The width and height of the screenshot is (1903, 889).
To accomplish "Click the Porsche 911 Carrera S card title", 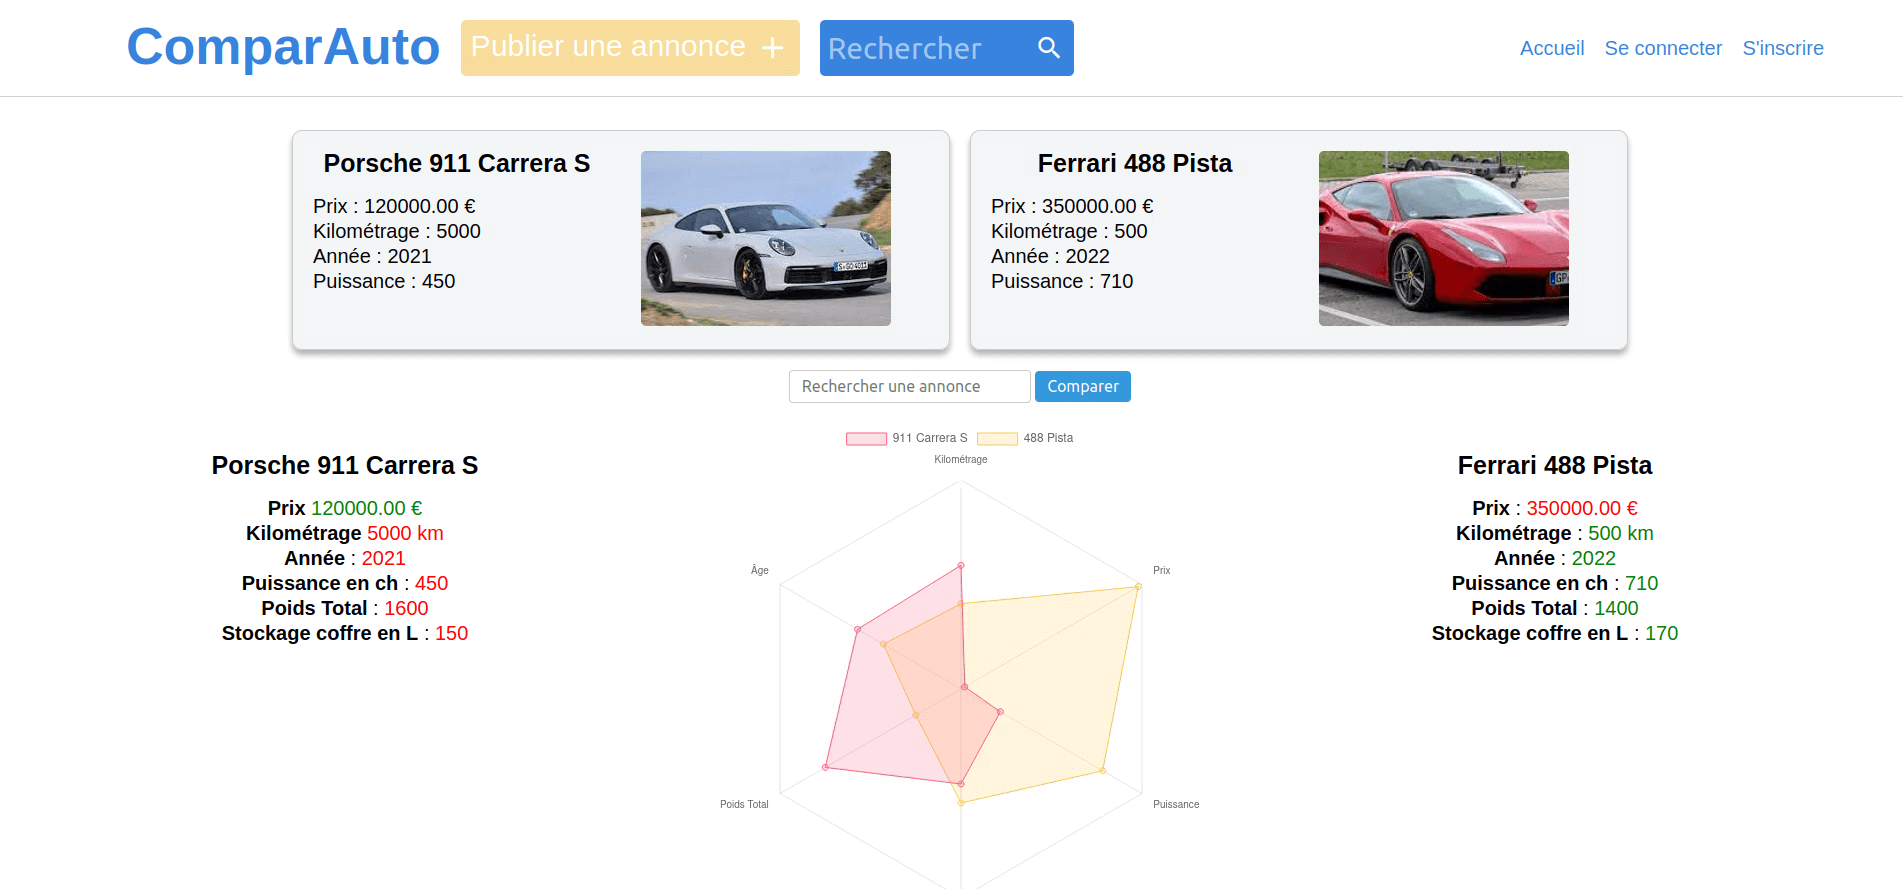I will (457, 163).
